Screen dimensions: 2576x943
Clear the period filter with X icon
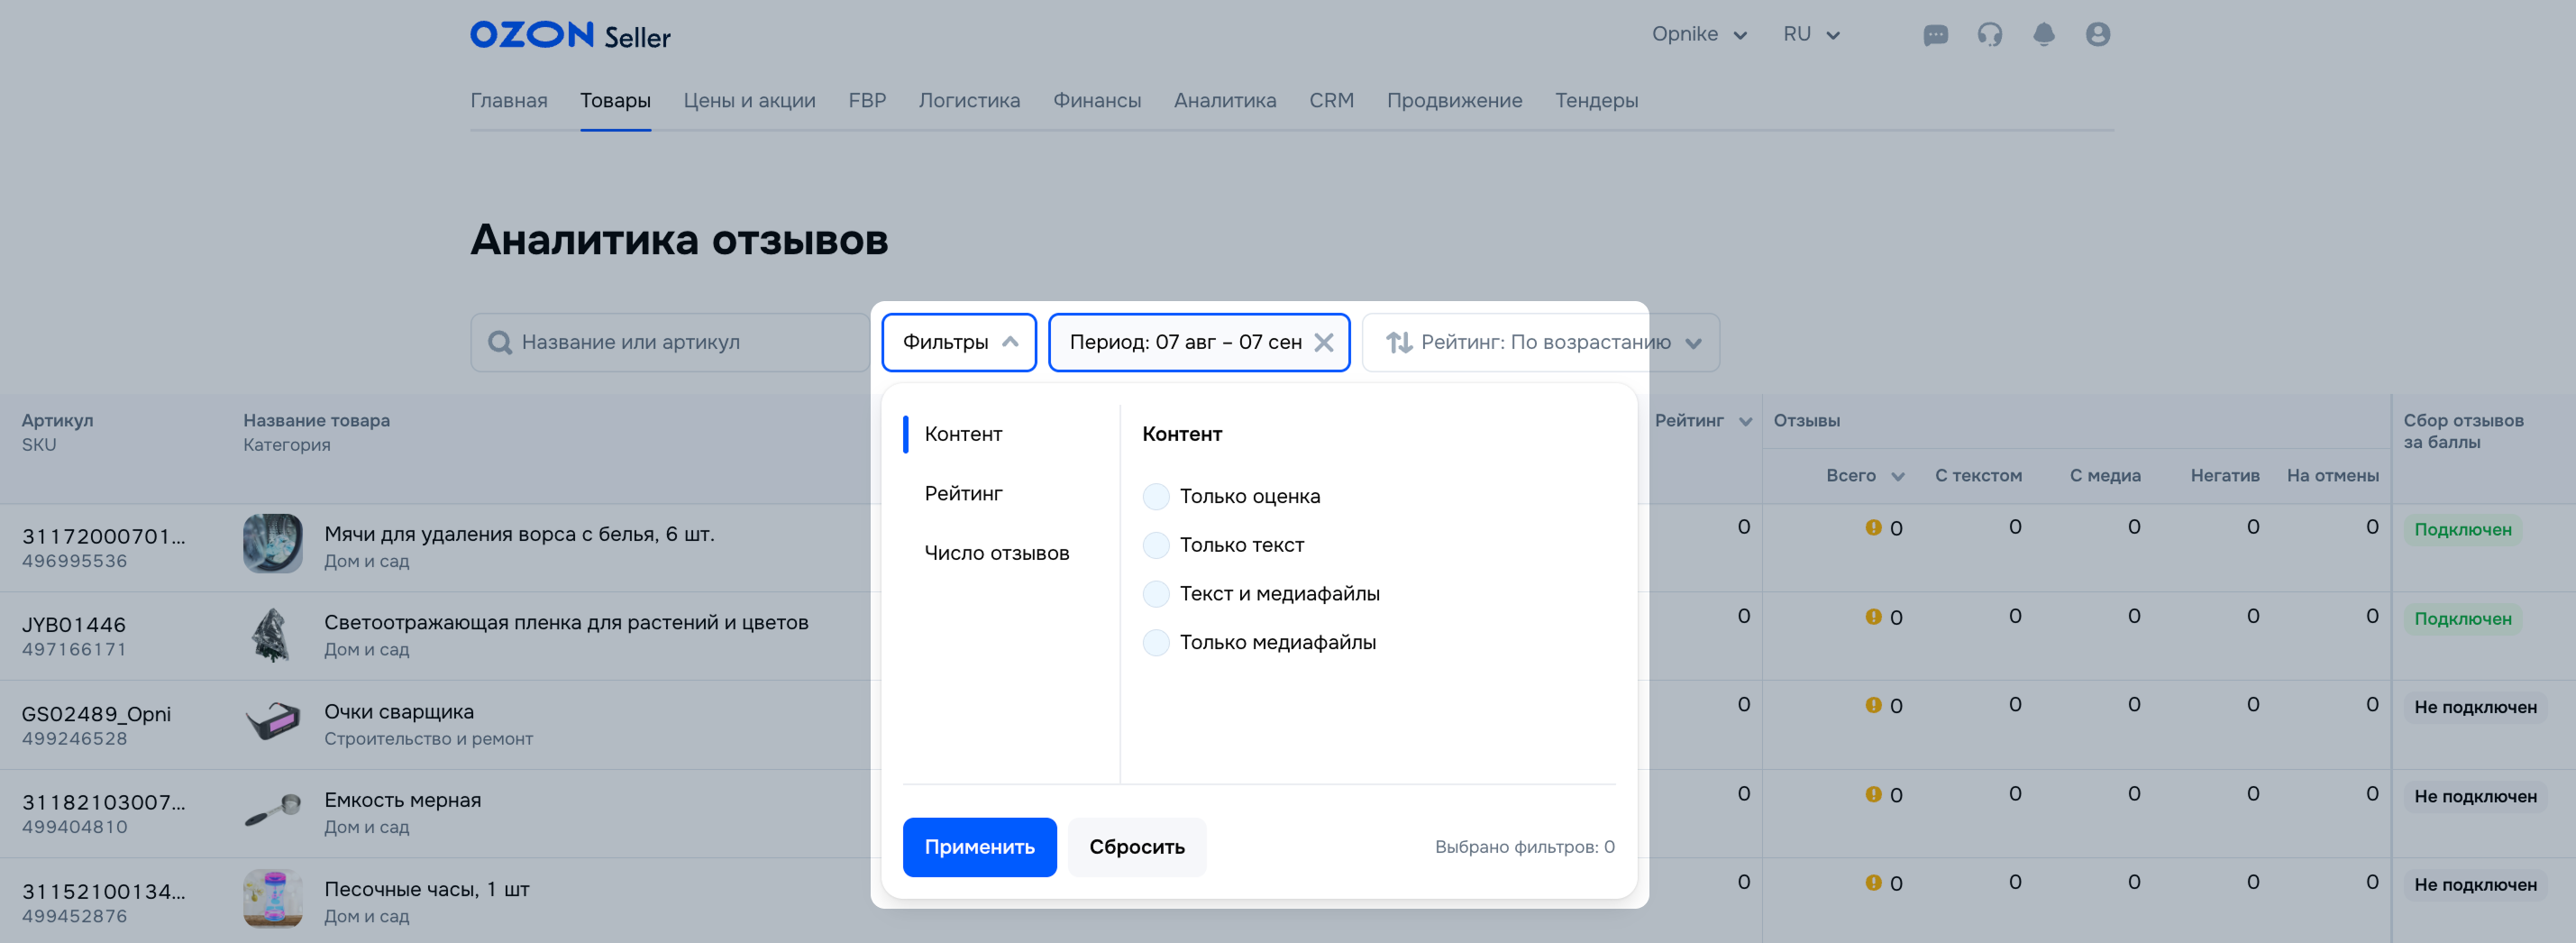(1323, 343)
